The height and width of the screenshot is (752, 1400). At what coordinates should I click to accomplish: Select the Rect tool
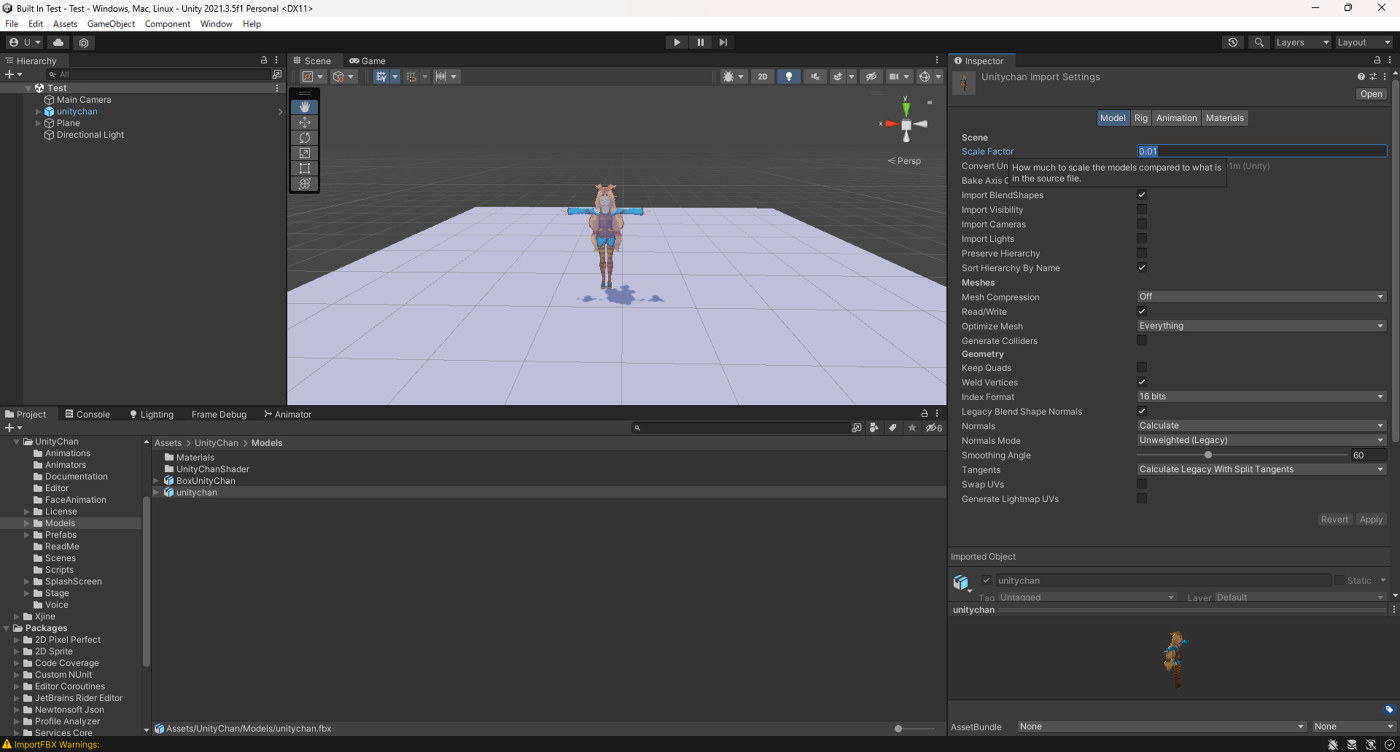[x=305, y=168]
